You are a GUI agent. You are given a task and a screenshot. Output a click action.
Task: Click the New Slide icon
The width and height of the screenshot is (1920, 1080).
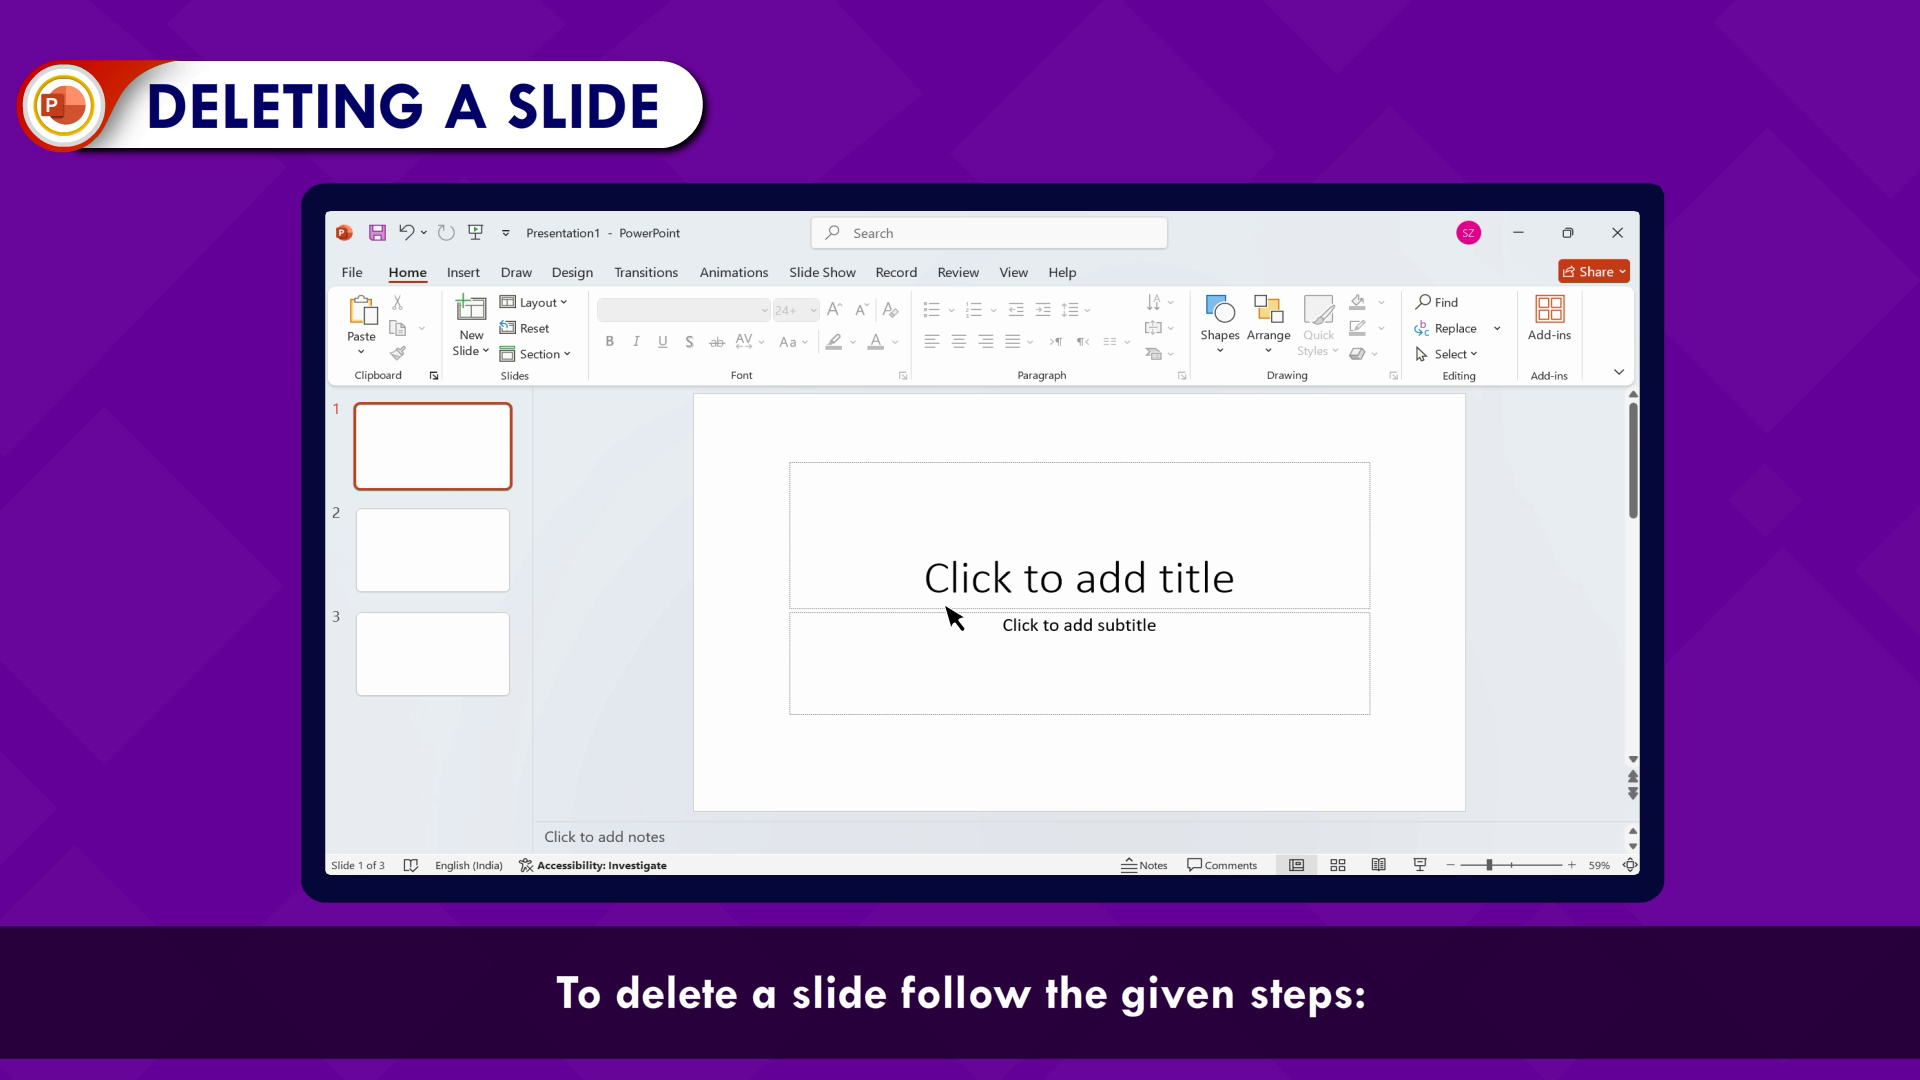(471, 309)
